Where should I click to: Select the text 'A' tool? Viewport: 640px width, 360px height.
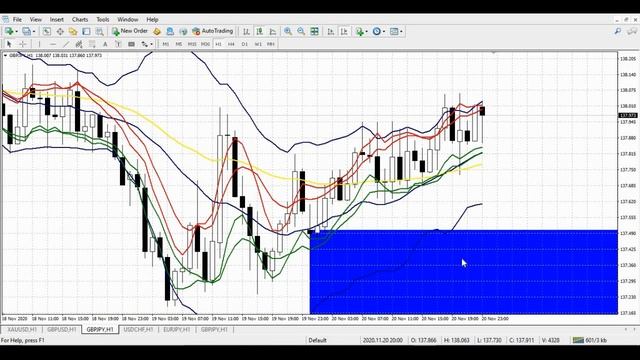[x=105, y=44]
